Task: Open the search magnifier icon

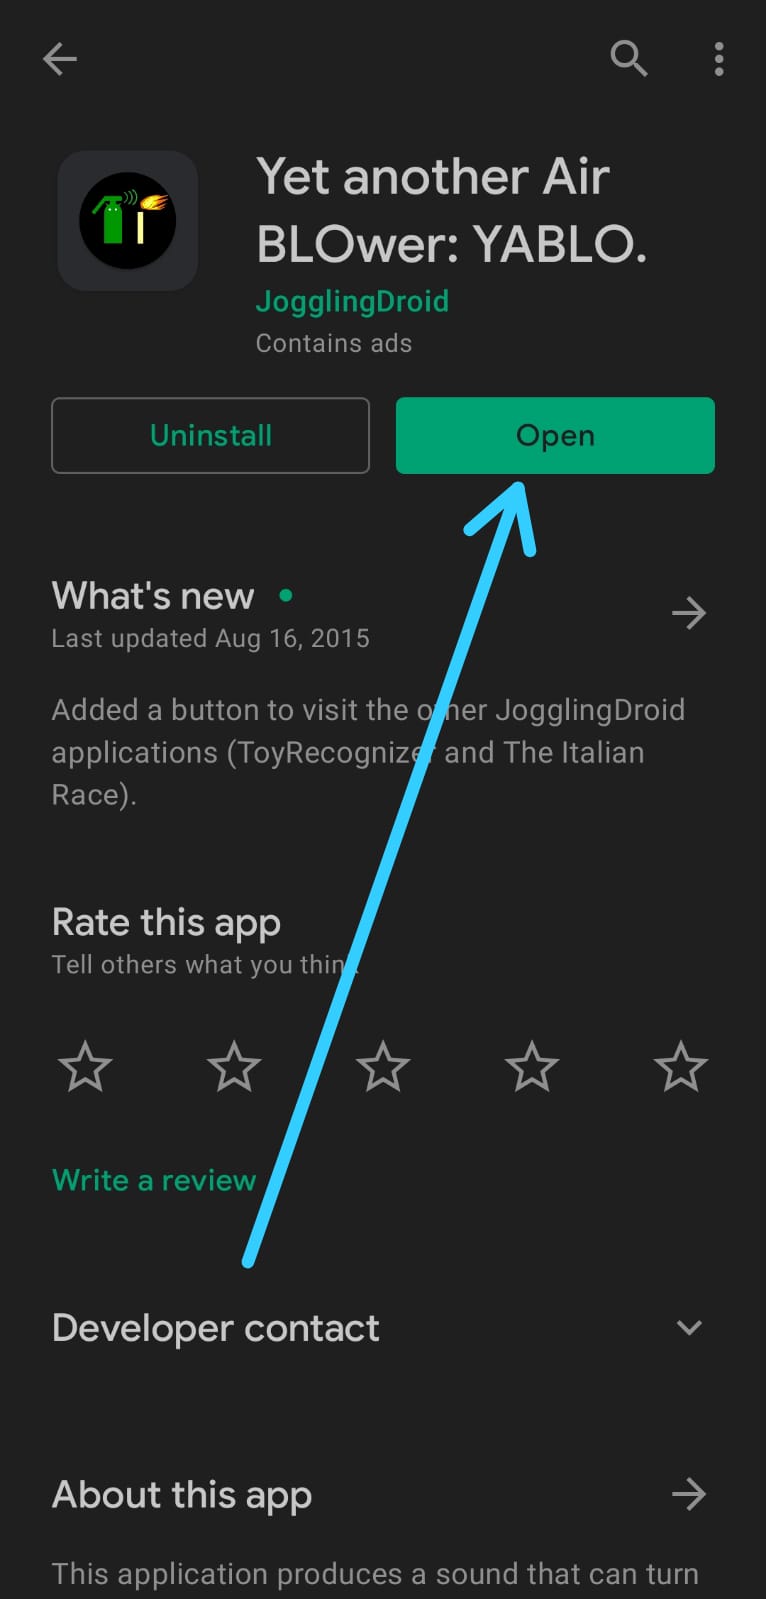Action: coord(629,59)
